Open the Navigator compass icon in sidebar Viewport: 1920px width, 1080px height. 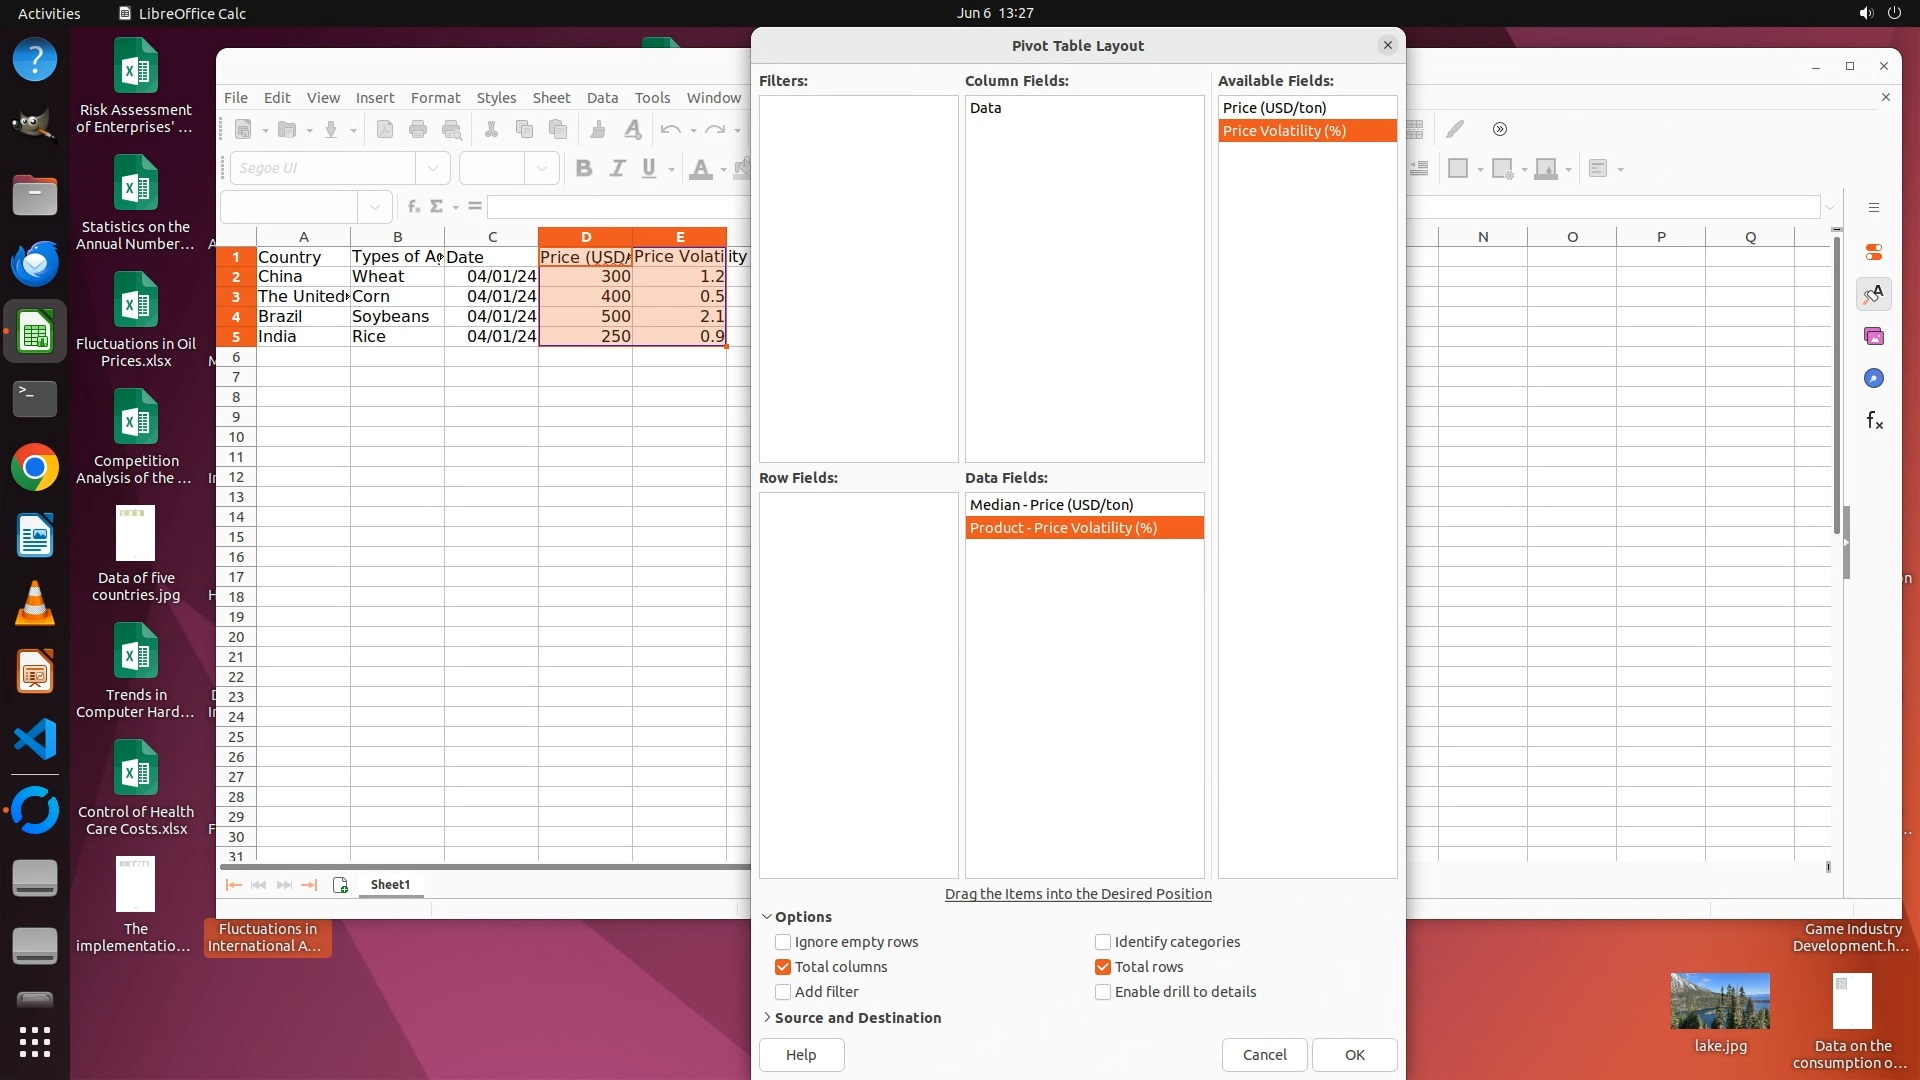tap(1874, 379)
